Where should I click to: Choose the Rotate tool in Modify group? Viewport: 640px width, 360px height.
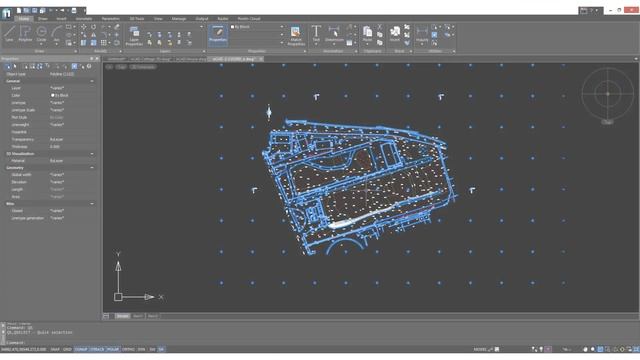point(93,27)
